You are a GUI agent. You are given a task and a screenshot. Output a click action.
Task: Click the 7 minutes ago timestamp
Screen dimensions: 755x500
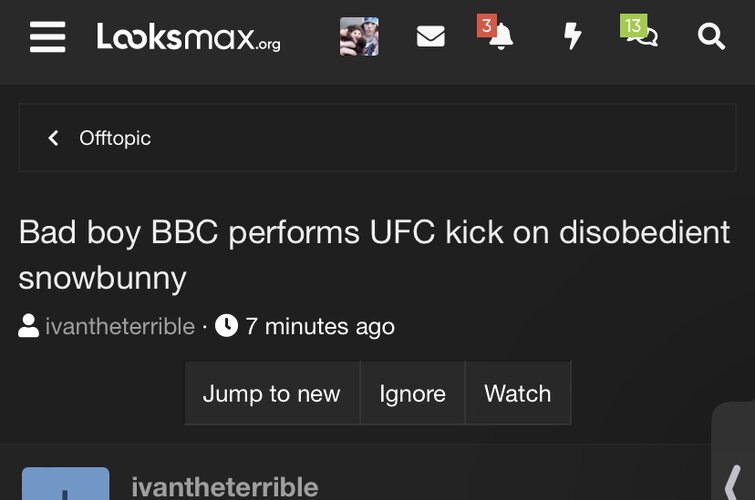pyautogui.click(x=320, y=327)
